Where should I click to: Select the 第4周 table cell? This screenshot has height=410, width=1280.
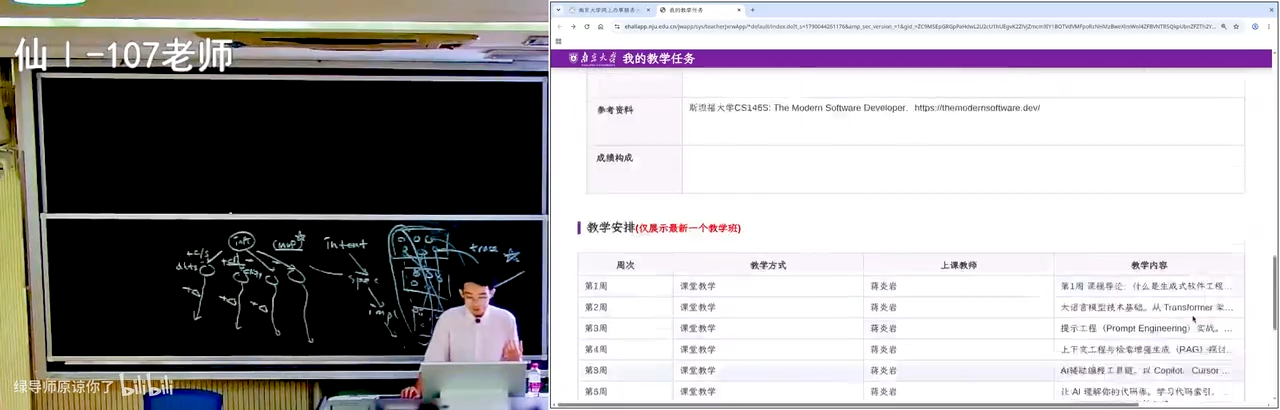[x=626, y=349]
